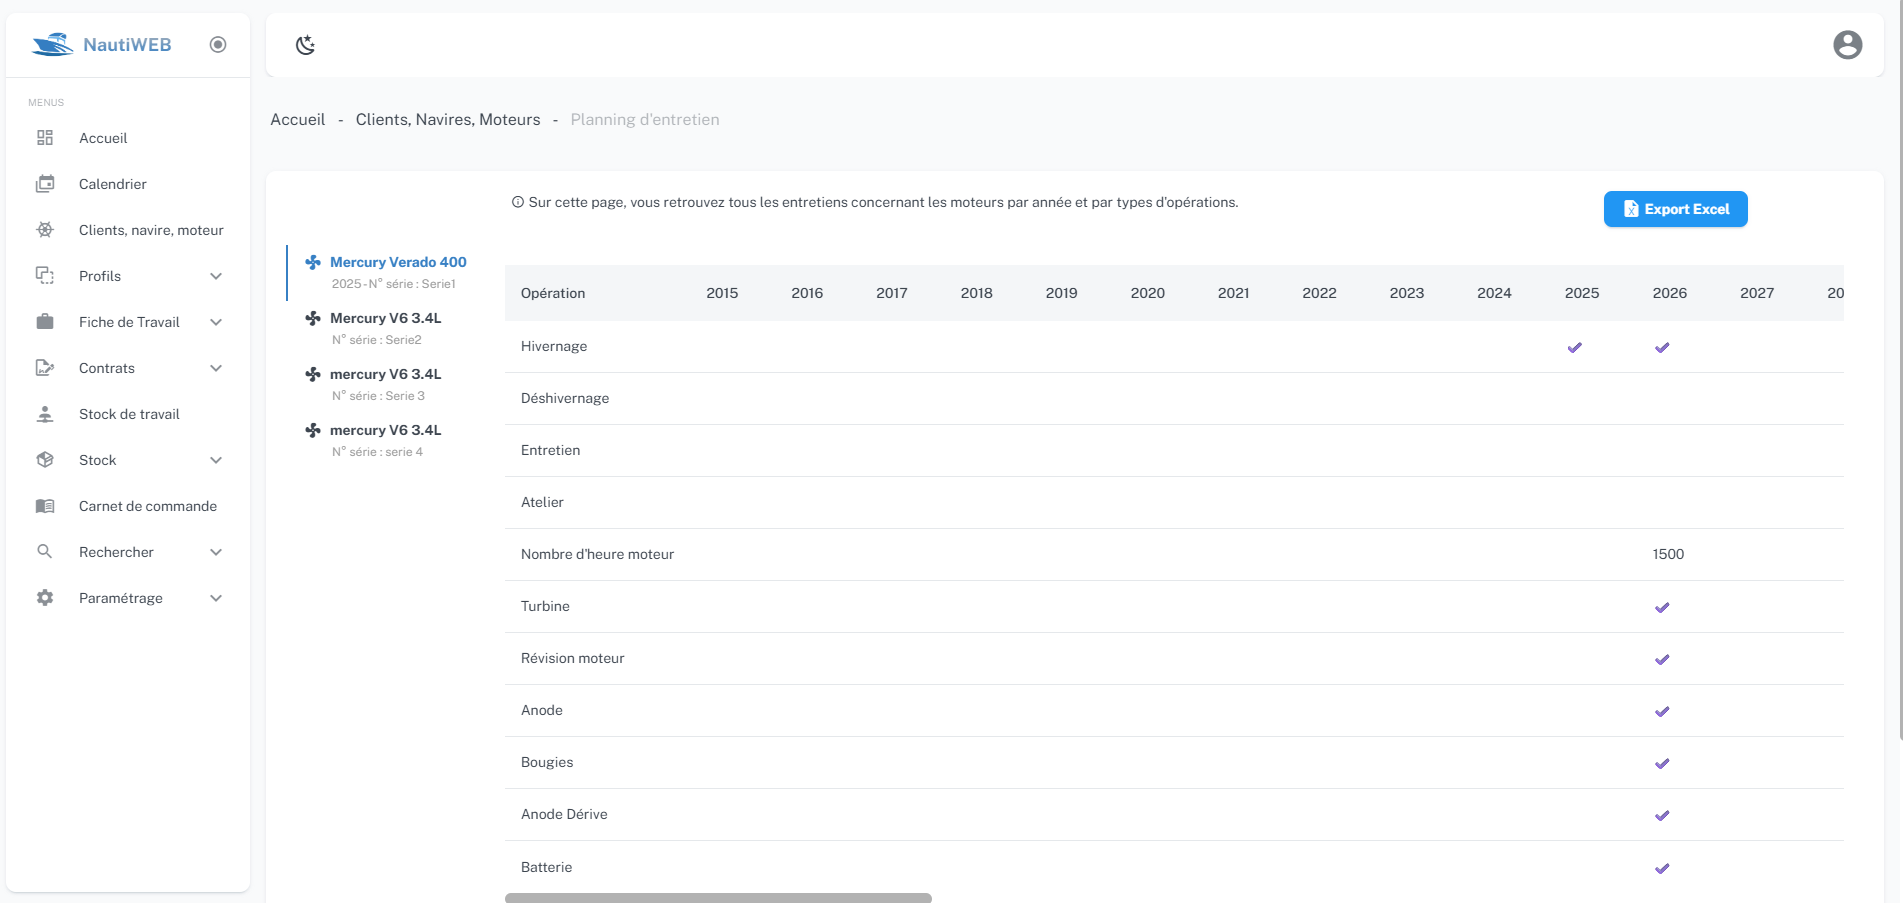This screenshot has height=903, width=1903.
Task: Click the Accueil dashboard icon in sidebar
Action: tap(45, 138)
